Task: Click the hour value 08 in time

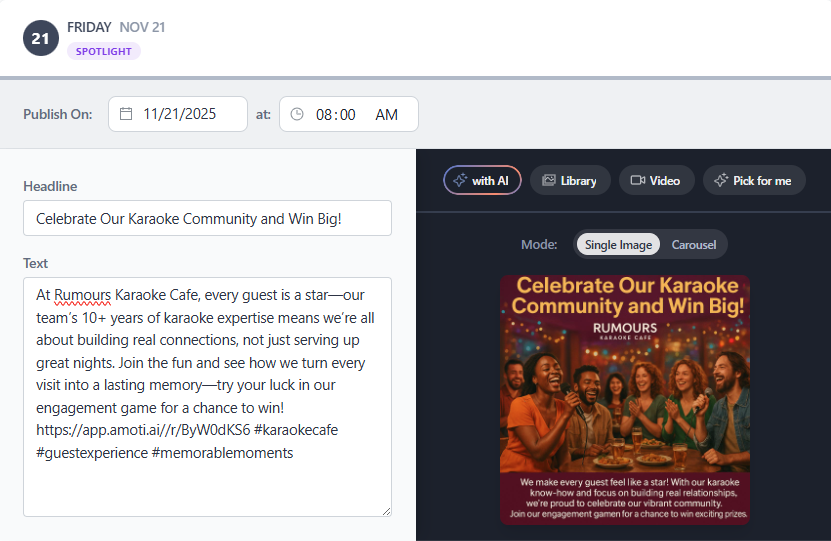Action: coord(324,115)
